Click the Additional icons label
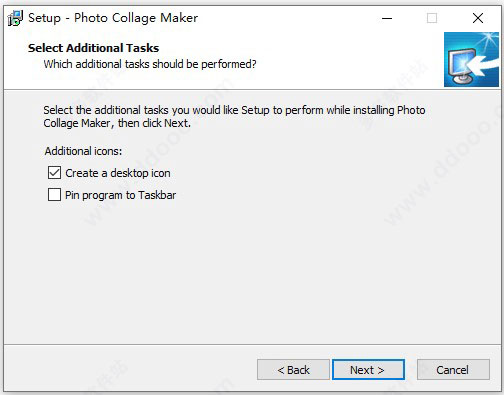Screen dimensions: 504x395 [x=83, y=151]
